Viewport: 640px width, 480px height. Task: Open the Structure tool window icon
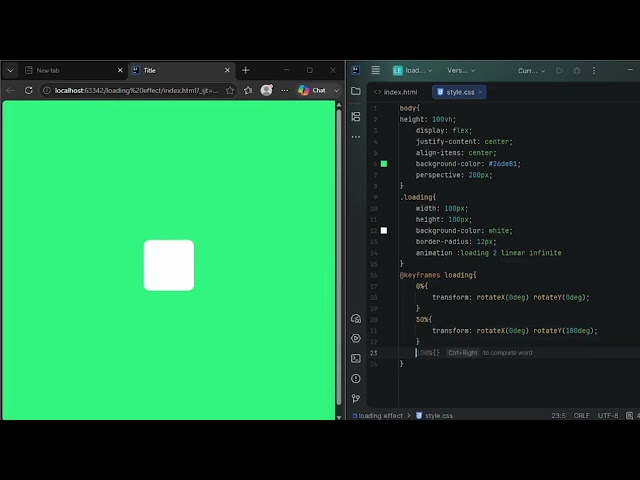(x=356, y=117)
